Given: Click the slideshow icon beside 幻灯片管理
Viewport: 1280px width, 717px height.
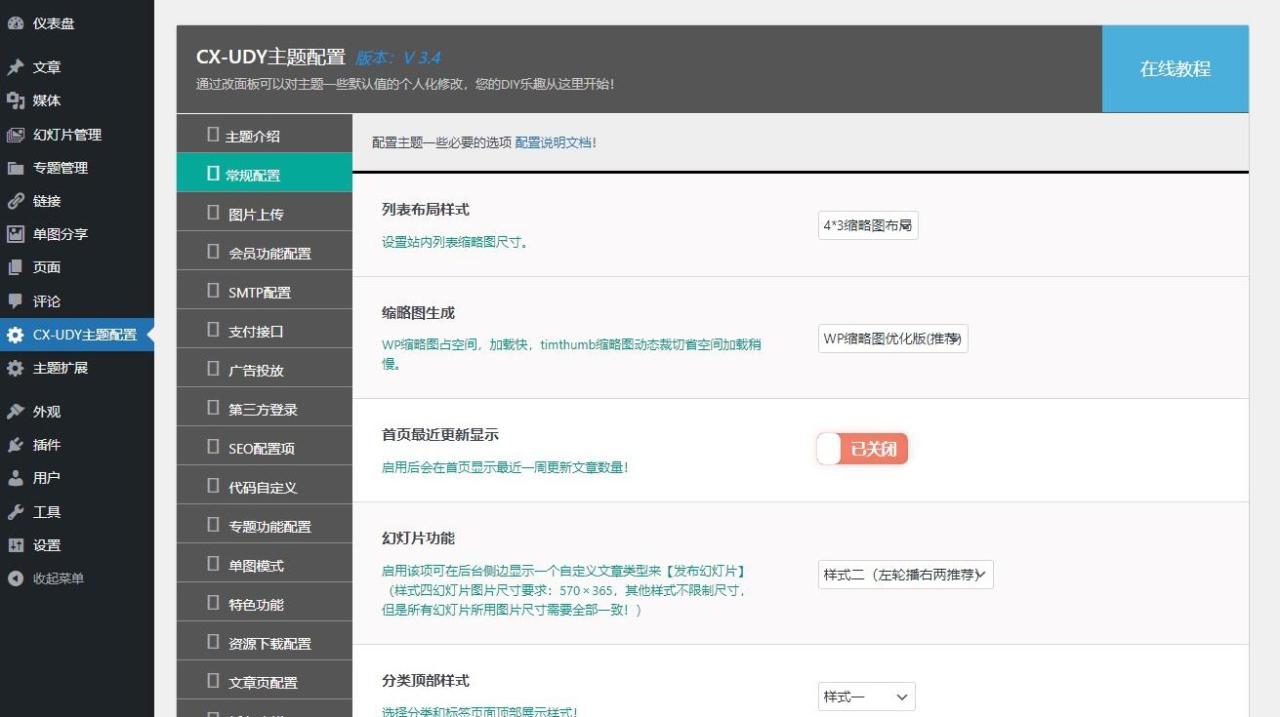Looking at the screenshot, I should coord(15,134).
